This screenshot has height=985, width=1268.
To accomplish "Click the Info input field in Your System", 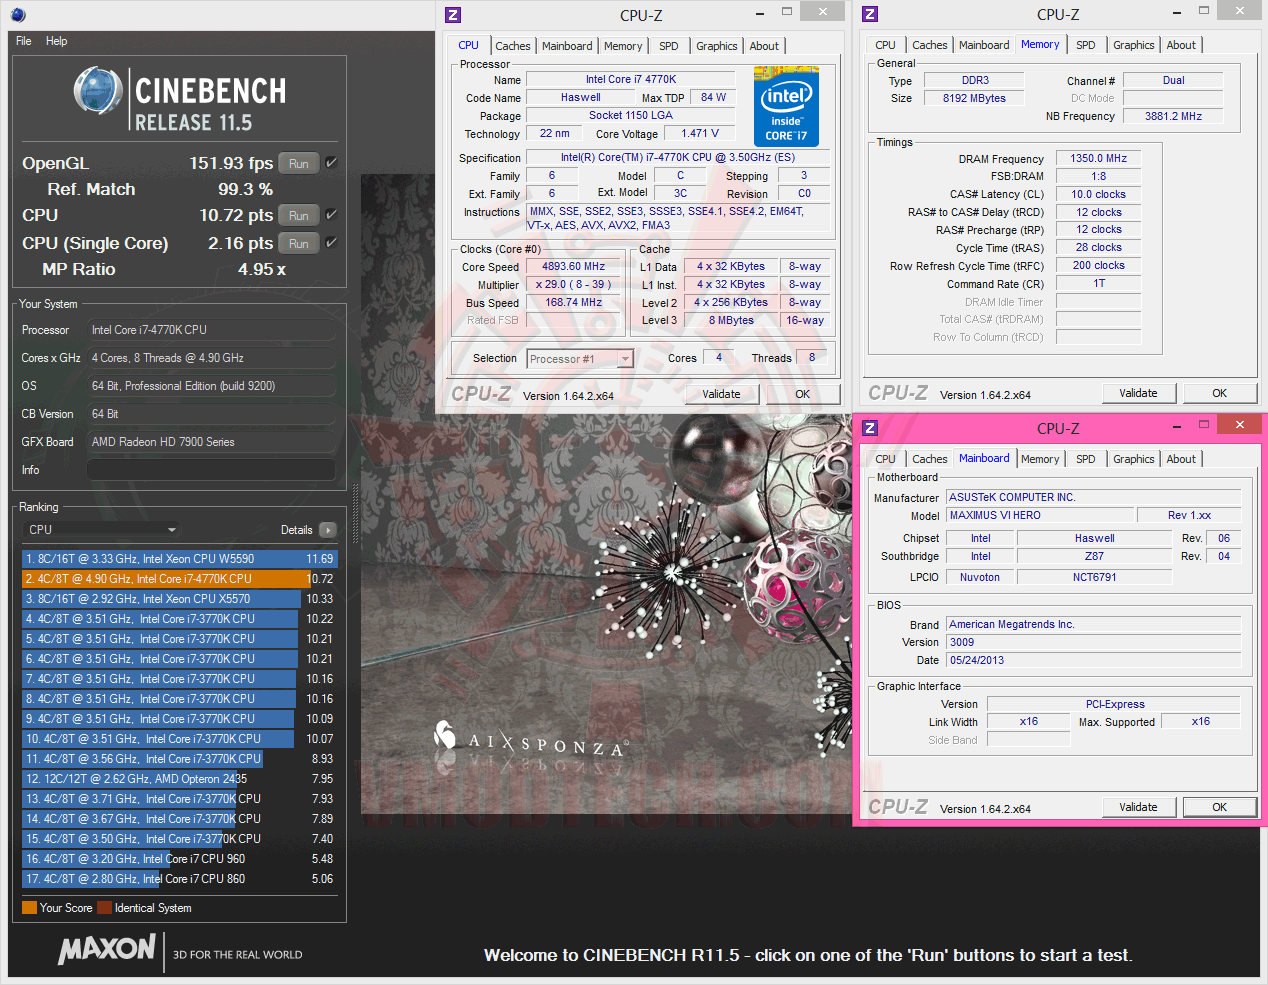I will [211, 470].
